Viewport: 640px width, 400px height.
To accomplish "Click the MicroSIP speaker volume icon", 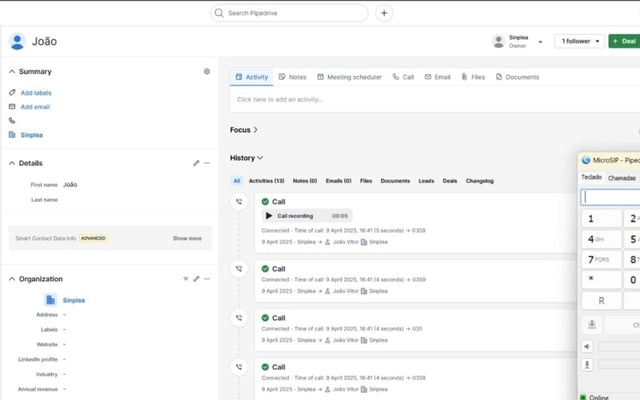I will click(587, 347).
